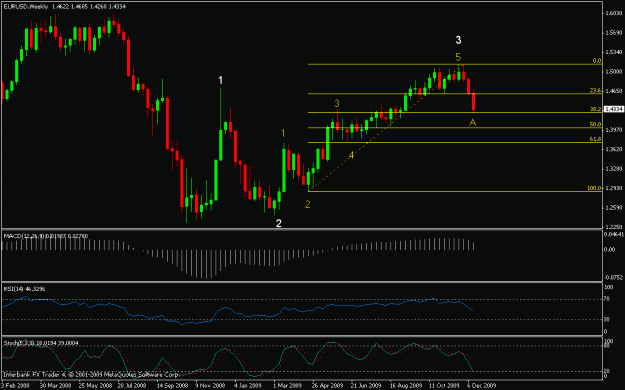Click the 1.2930 price axis value
The image size is (625, 390).
pyautogui.click(x=614, y=188)
